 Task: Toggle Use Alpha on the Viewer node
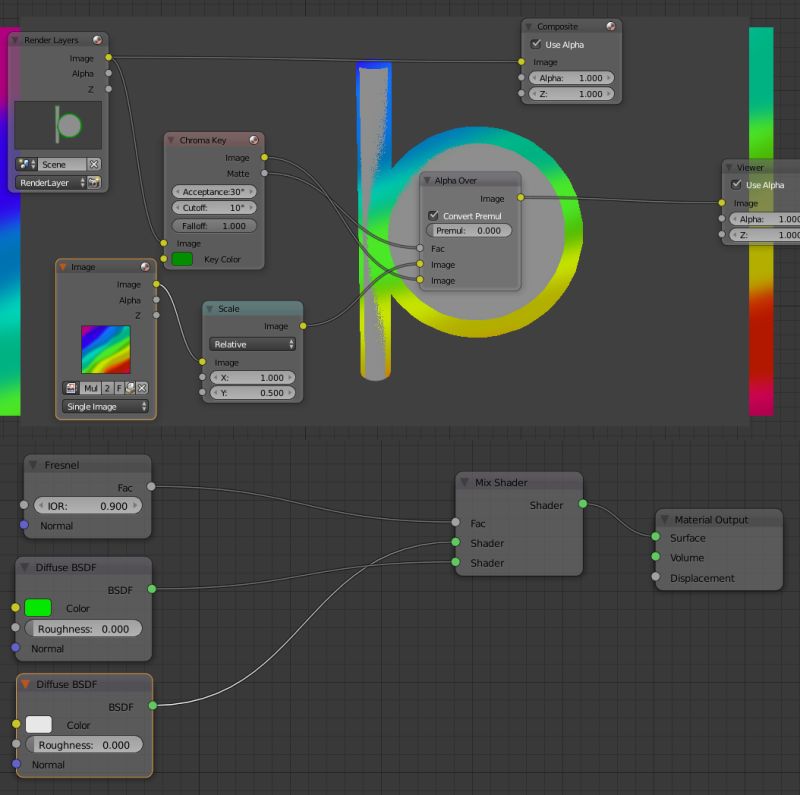tap(737, 185)
